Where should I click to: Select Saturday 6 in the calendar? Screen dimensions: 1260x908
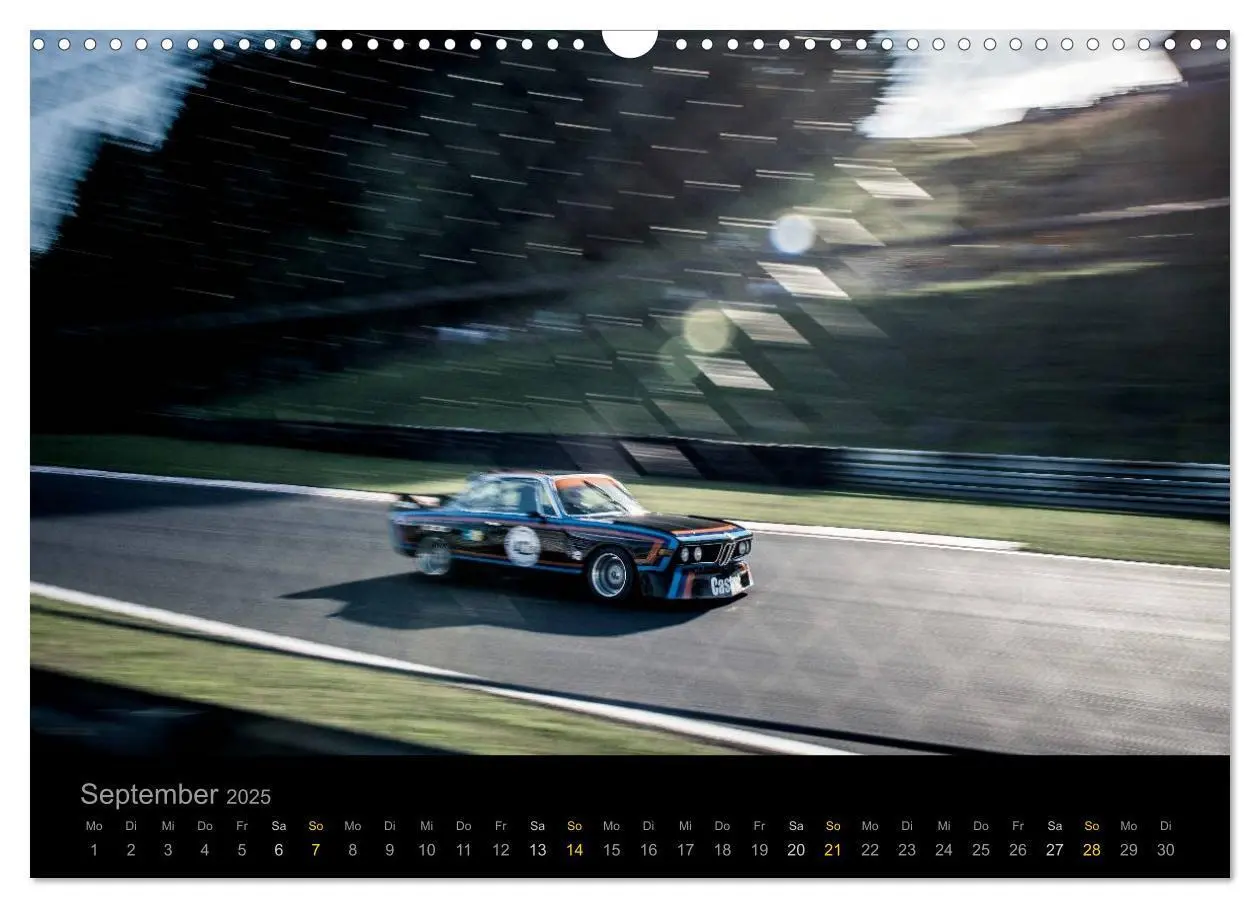(279, 850)
